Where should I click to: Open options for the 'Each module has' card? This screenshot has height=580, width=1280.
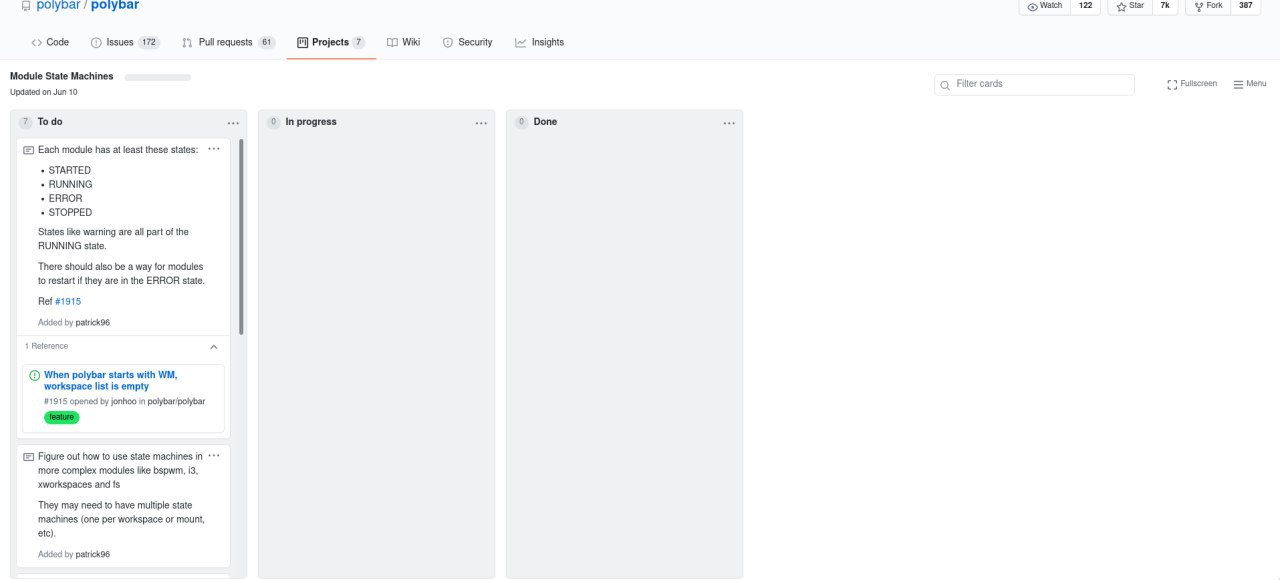click(214, 149)
